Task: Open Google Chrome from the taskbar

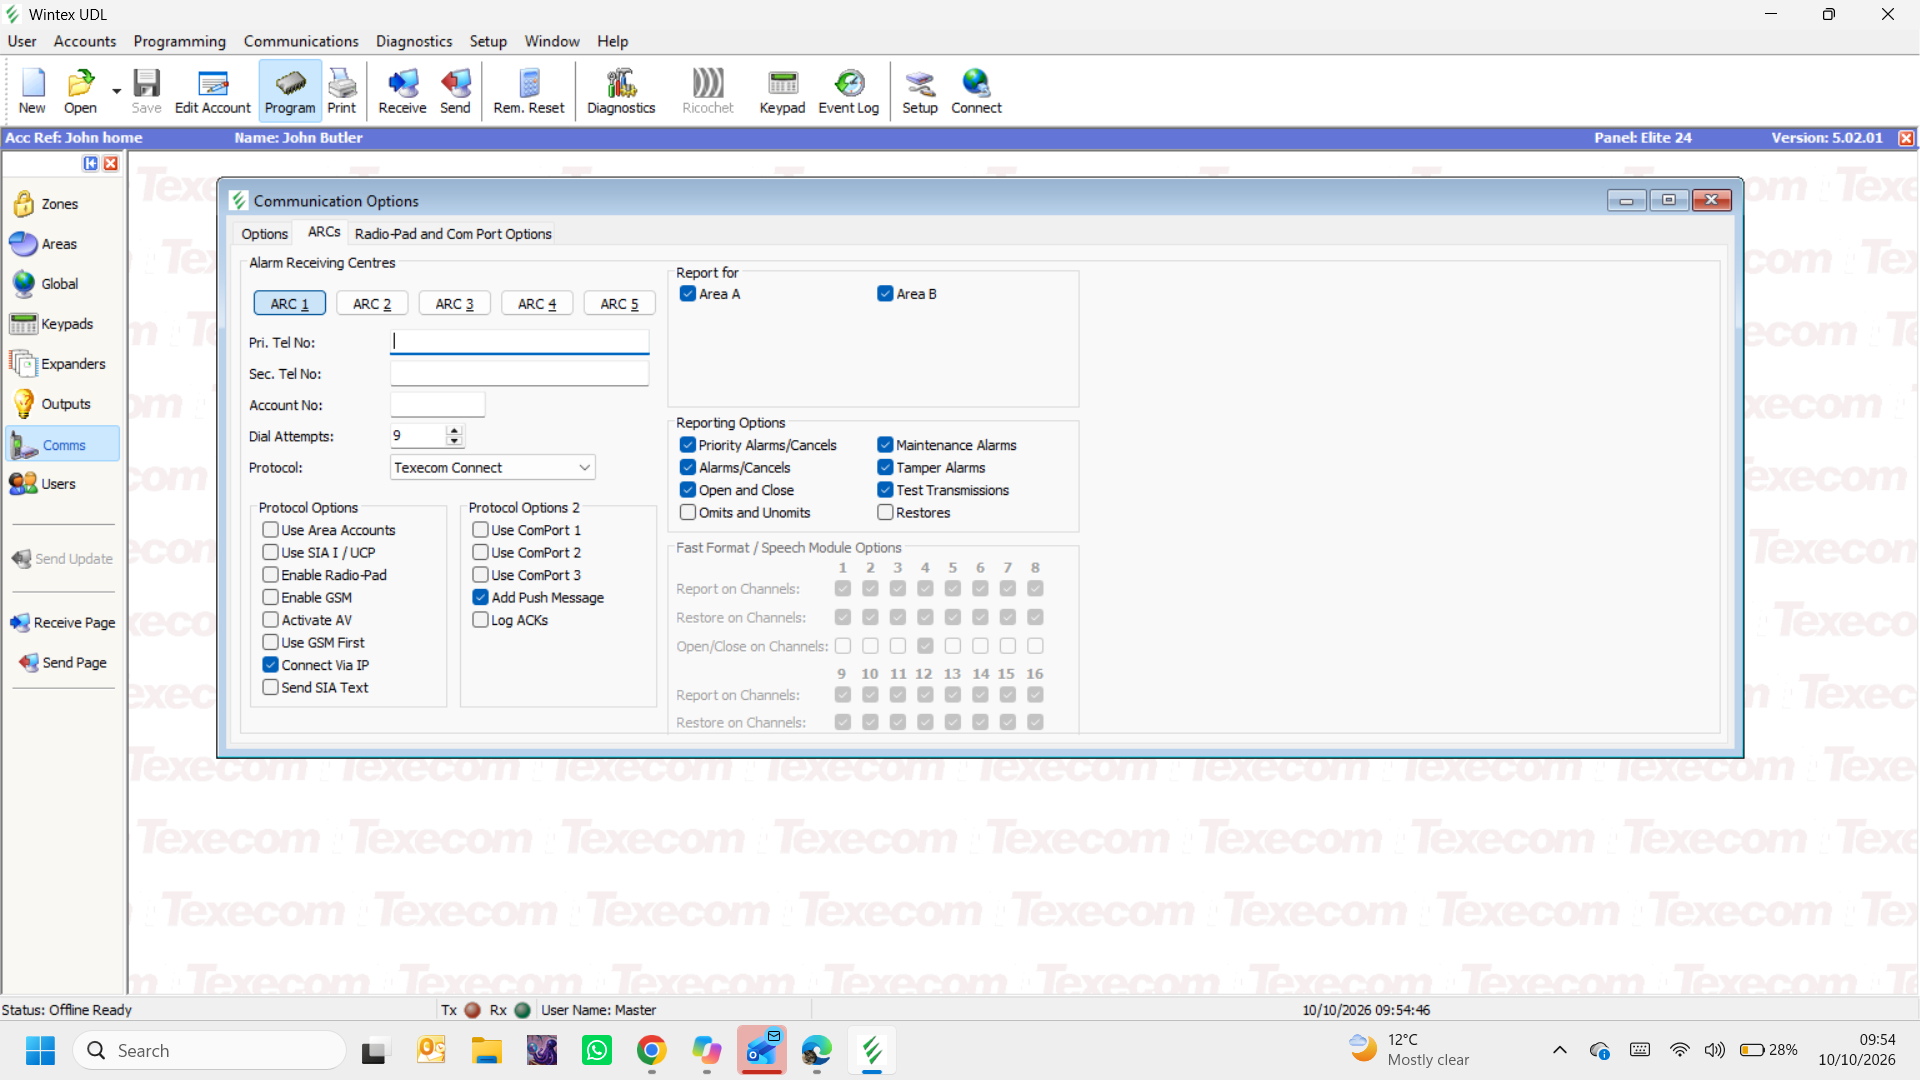Action: (652, 1051)
